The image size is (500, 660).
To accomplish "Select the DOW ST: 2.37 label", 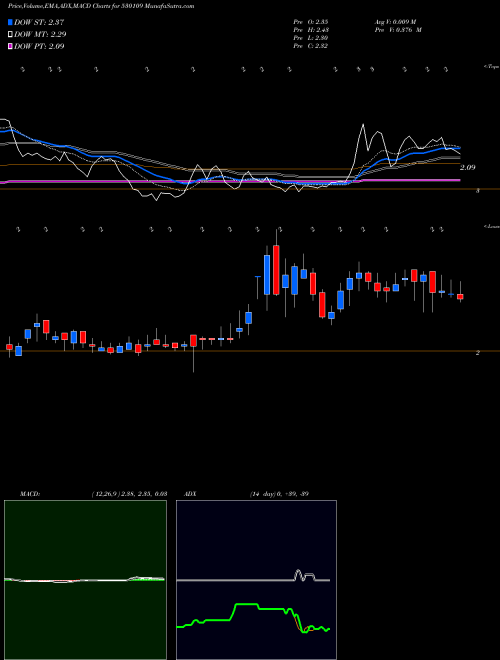I will (x=39, y=22).
